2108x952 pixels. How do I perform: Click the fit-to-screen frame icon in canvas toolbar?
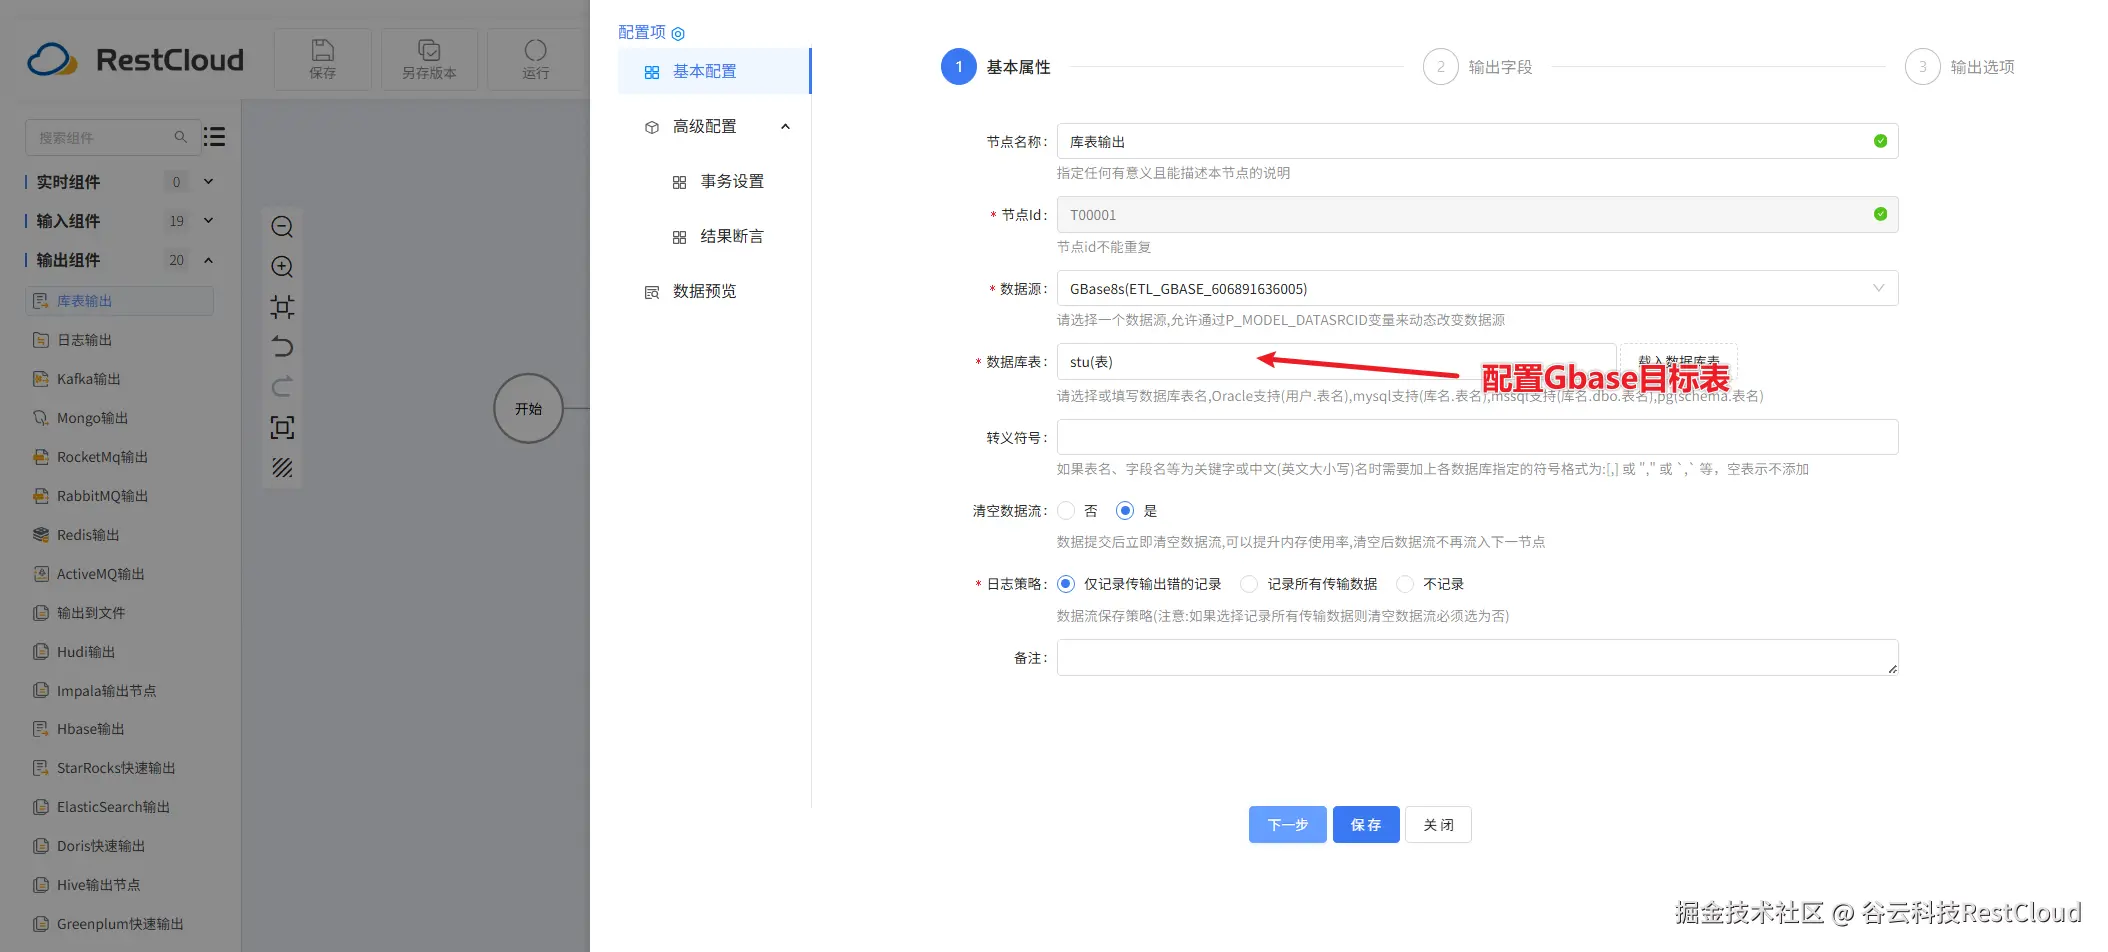282,427
